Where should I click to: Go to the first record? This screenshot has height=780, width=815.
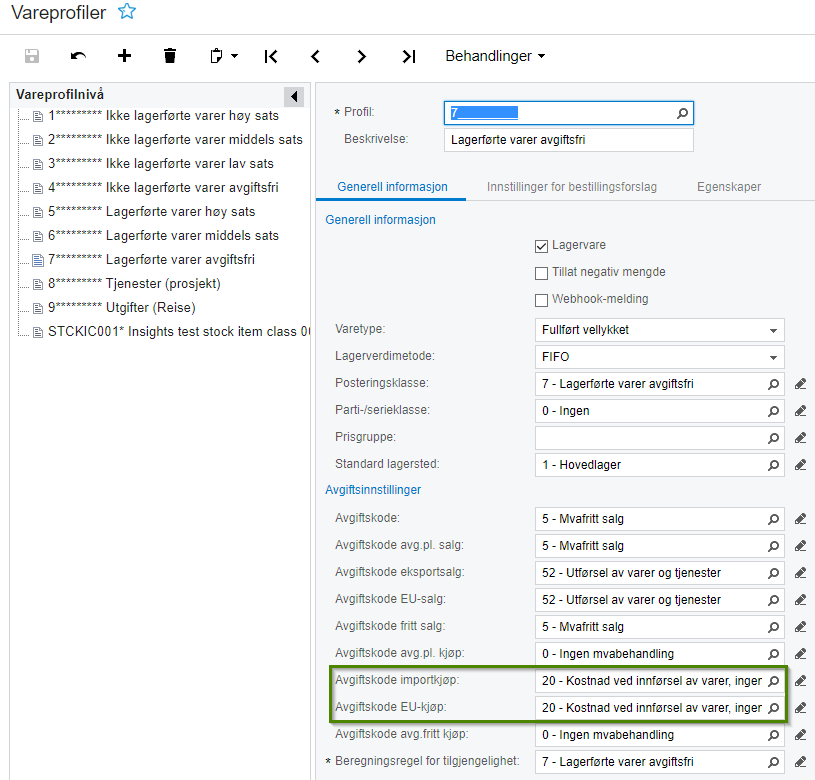[x=271, y=56]
